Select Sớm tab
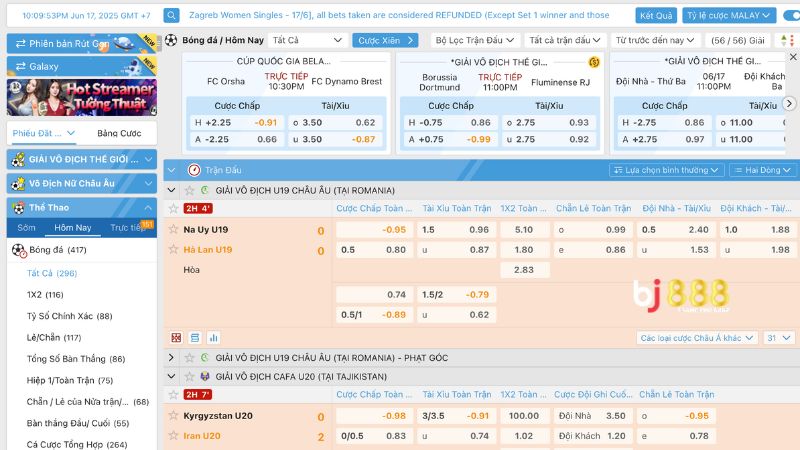This screenshot has height=450, width=800. (x=27, y=228)
